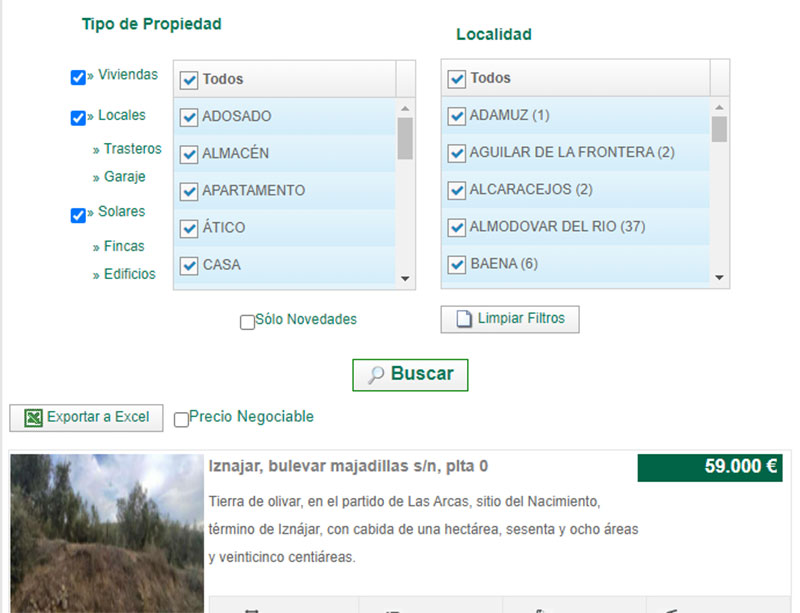This screenshot has height=613, width=800.
Task: Open listing titled Iznajar, bulevar majadillas
Action: point(348,467)
